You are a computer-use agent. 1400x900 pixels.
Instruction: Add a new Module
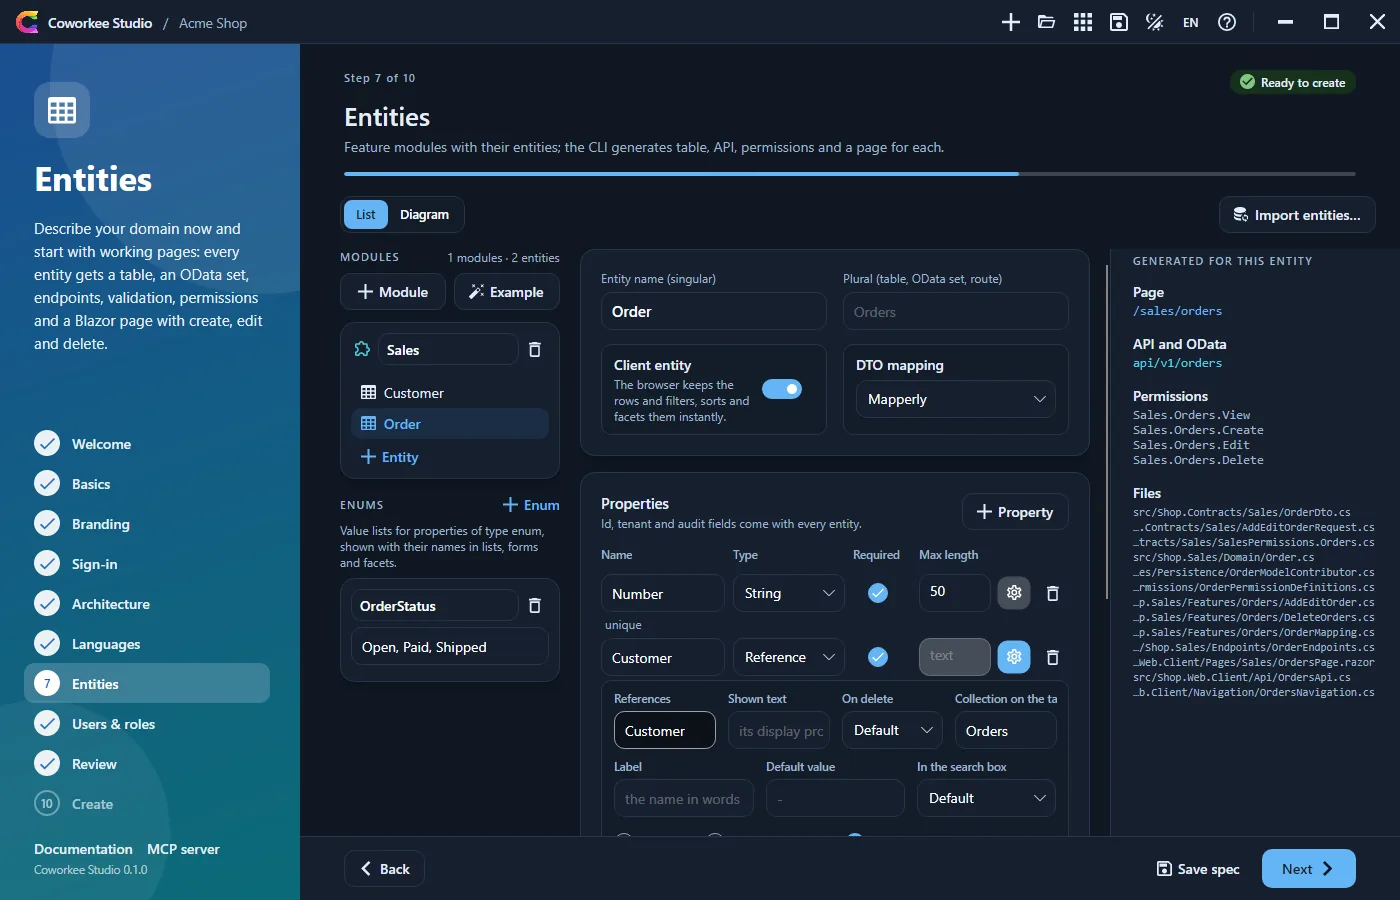pos(393,292)
